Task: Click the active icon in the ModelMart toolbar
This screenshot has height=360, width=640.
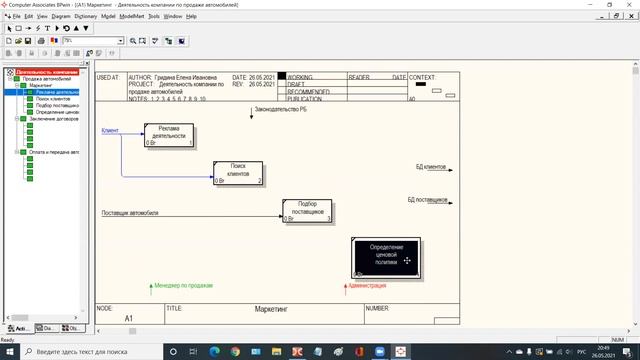Action: (89, 53)
